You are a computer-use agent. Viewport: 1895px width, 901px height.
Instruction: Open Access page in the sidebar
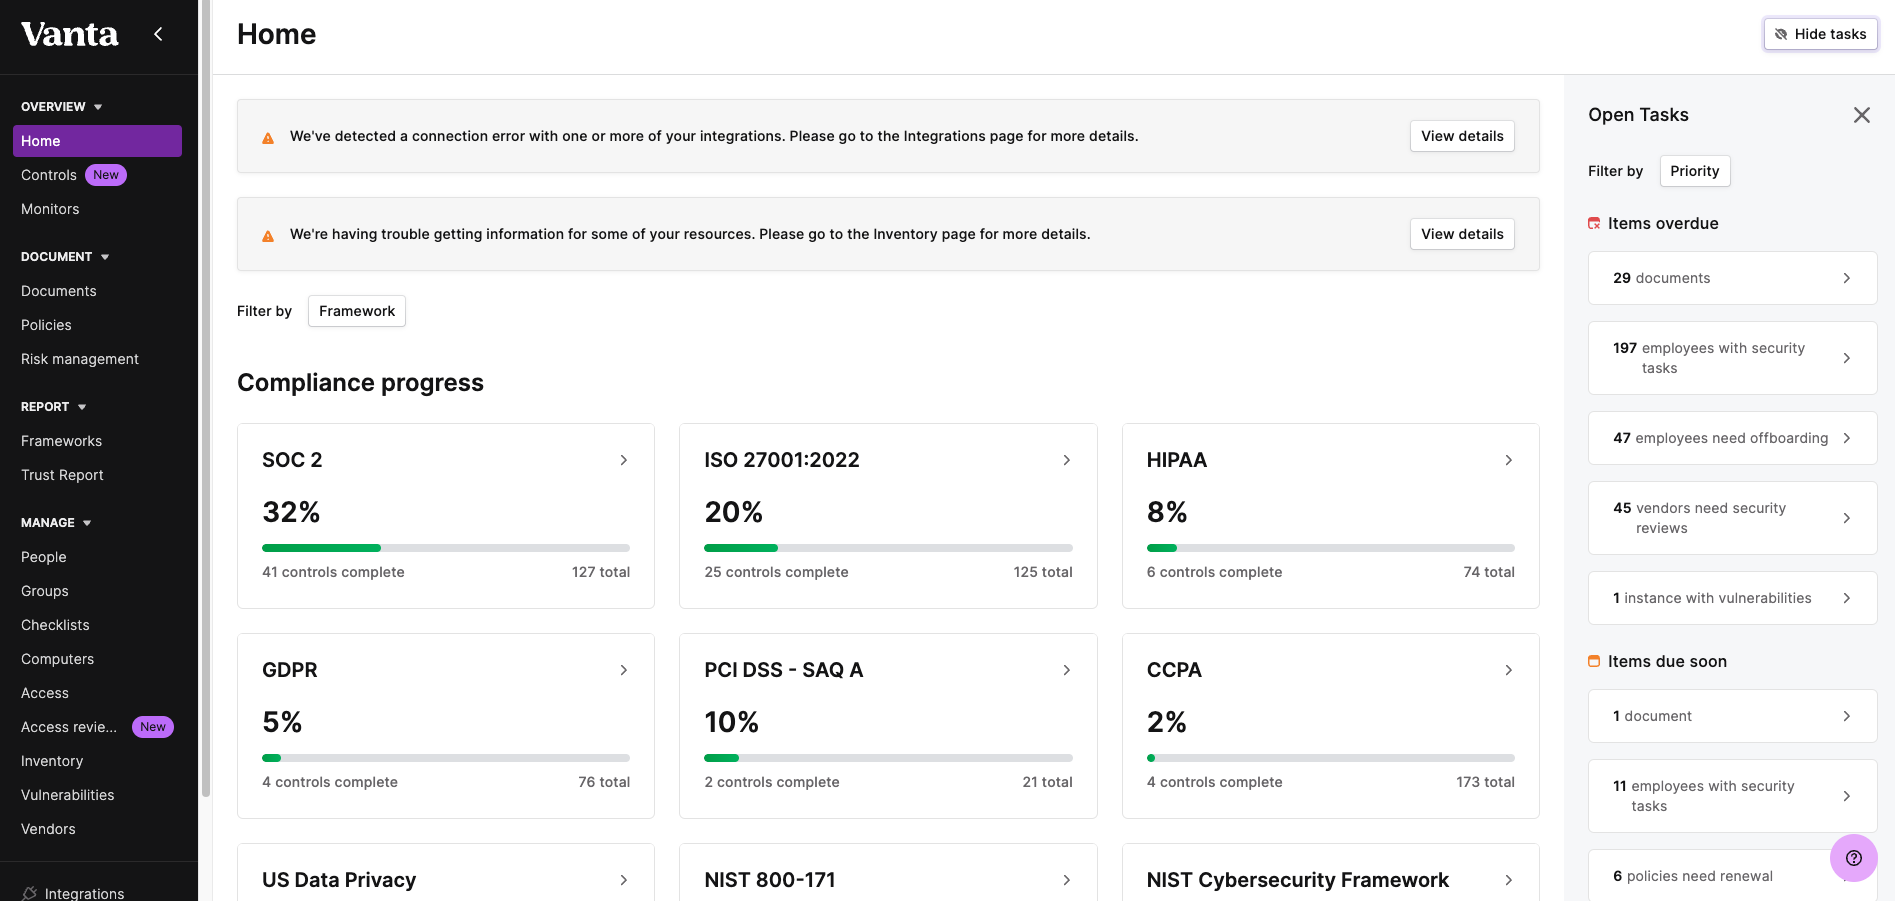pyautogui.click(x=45, y=693)
